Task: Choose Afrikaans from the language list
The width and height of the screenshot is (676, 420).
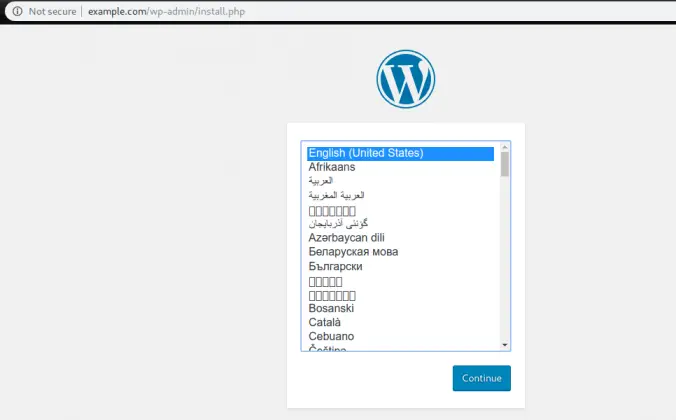Action: (x=332, y=167)
